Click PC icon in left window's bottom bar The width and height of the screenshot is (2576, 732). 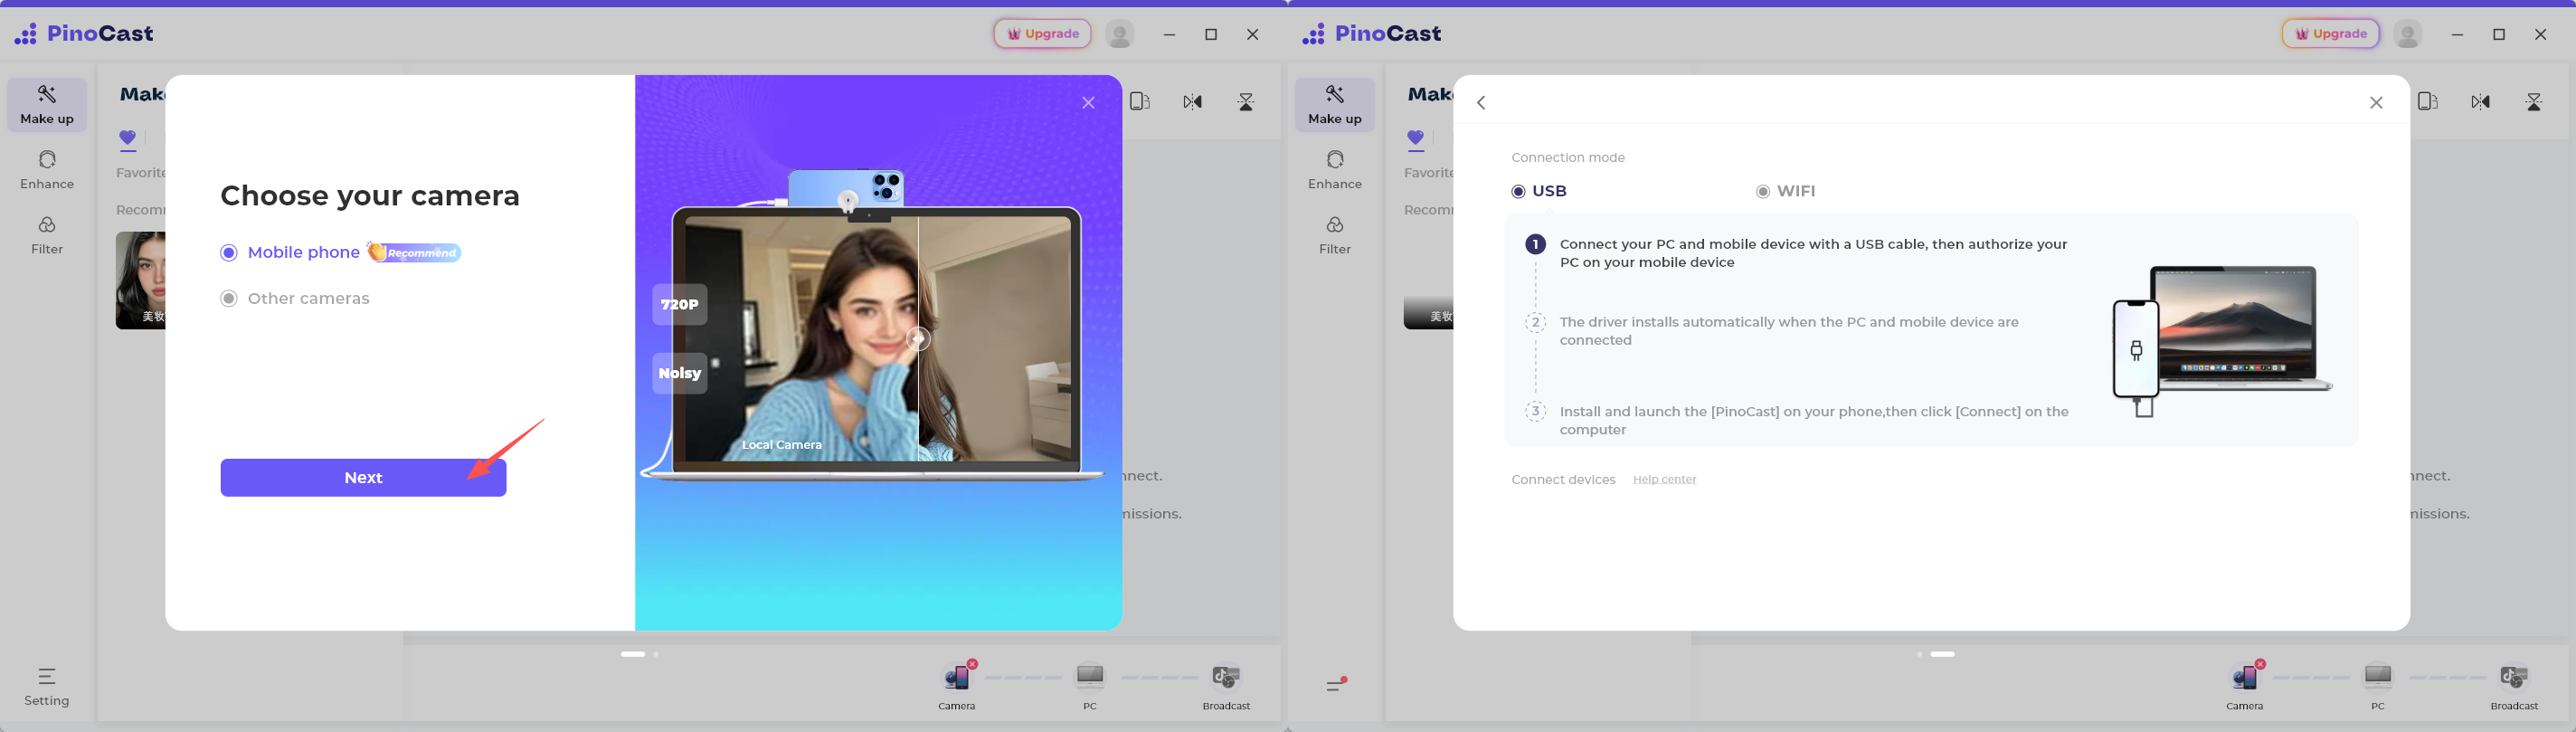[1090, 677]
